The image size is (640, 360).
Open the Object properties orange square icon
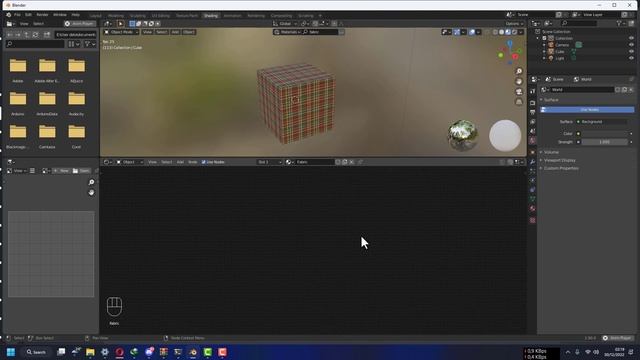pos(533,152)
